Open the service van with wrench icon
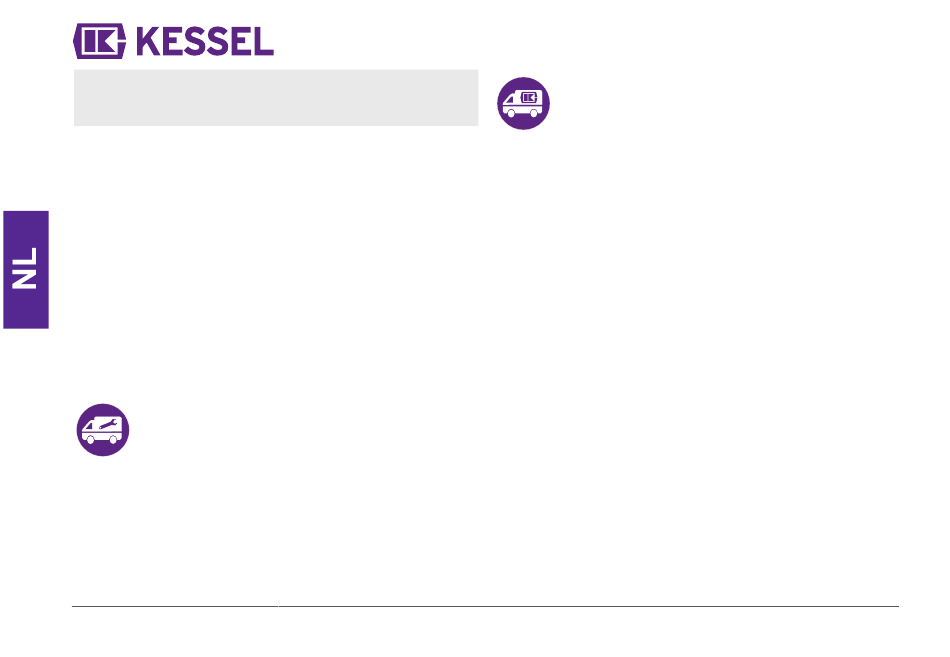 click(103, 430)
